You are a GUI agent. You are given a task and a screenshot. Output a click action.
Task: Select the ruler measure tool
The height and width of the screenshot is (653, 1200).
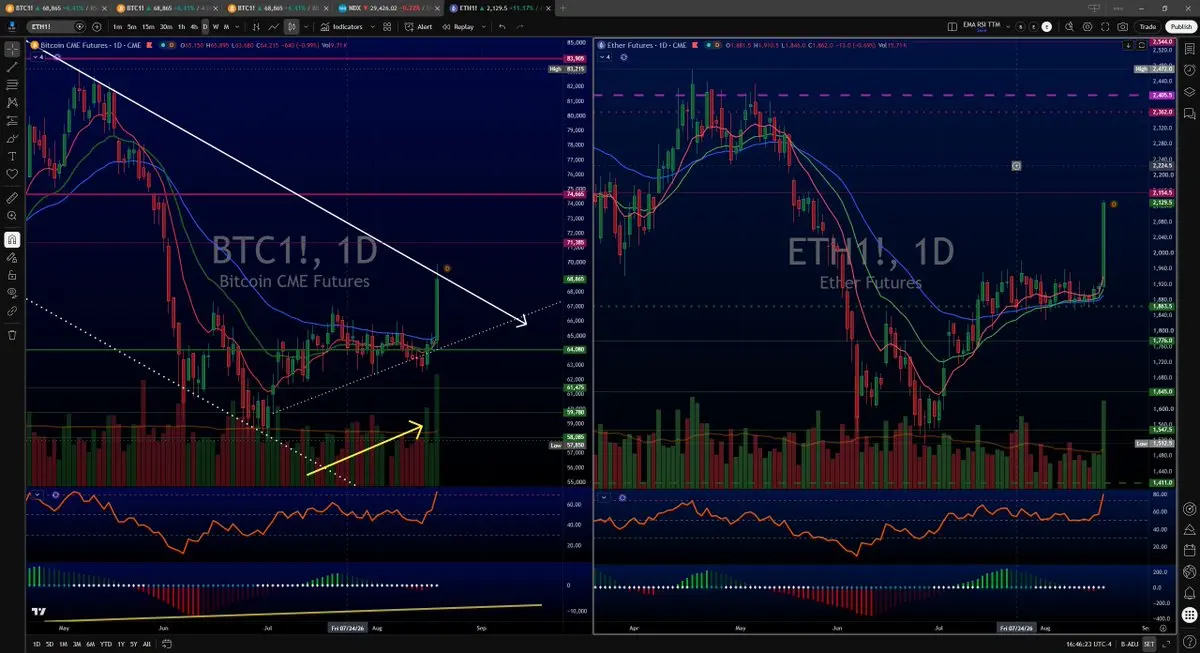(12, 199)
